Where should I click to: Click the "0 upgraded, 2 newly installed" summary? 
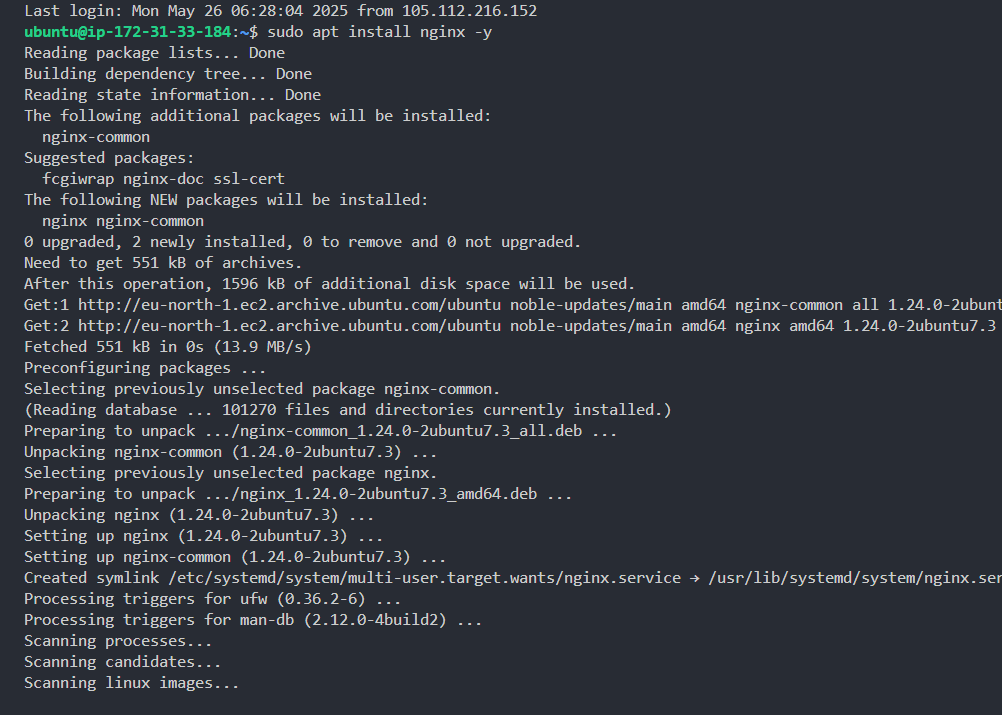coord(302,242)
